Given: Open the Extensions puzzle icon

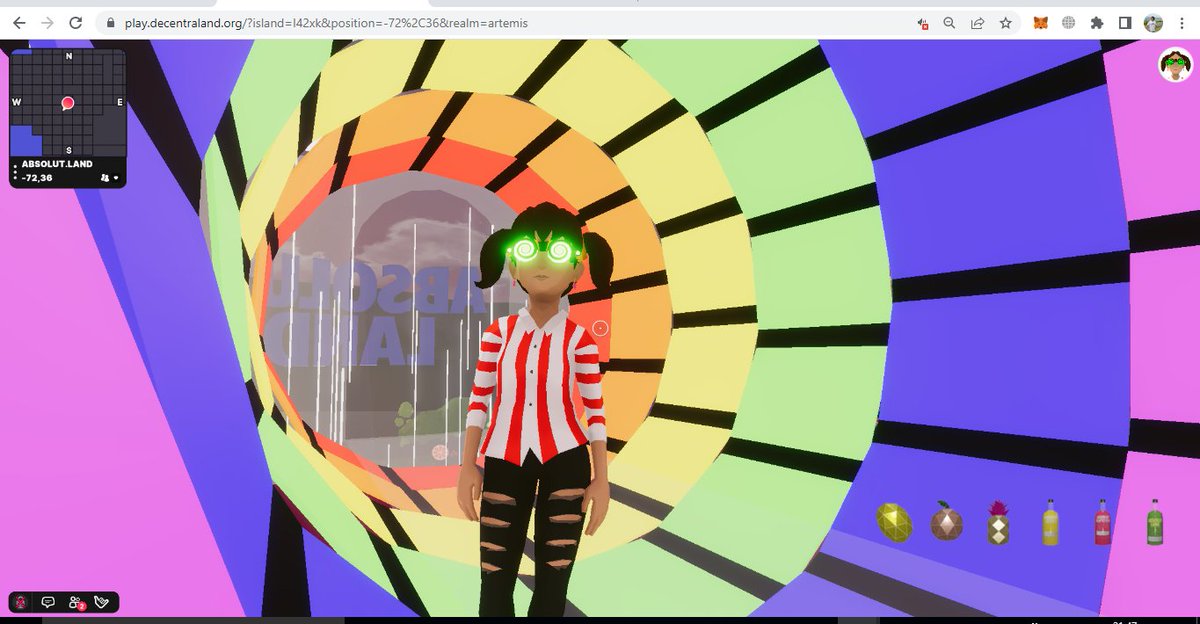Looking at the screenshot, I should pyautogui.click(x=1097, y=22).
